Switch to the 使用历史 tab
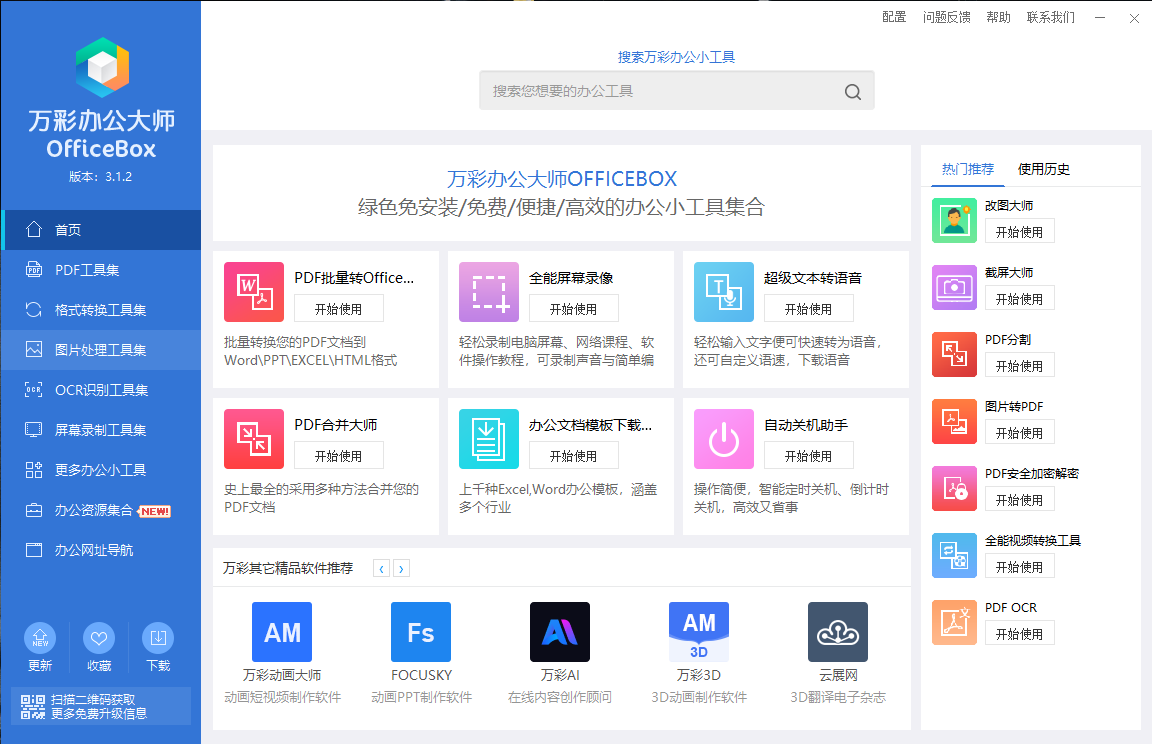Screen dimensions: 1152x744 (x=1043, y=169)
